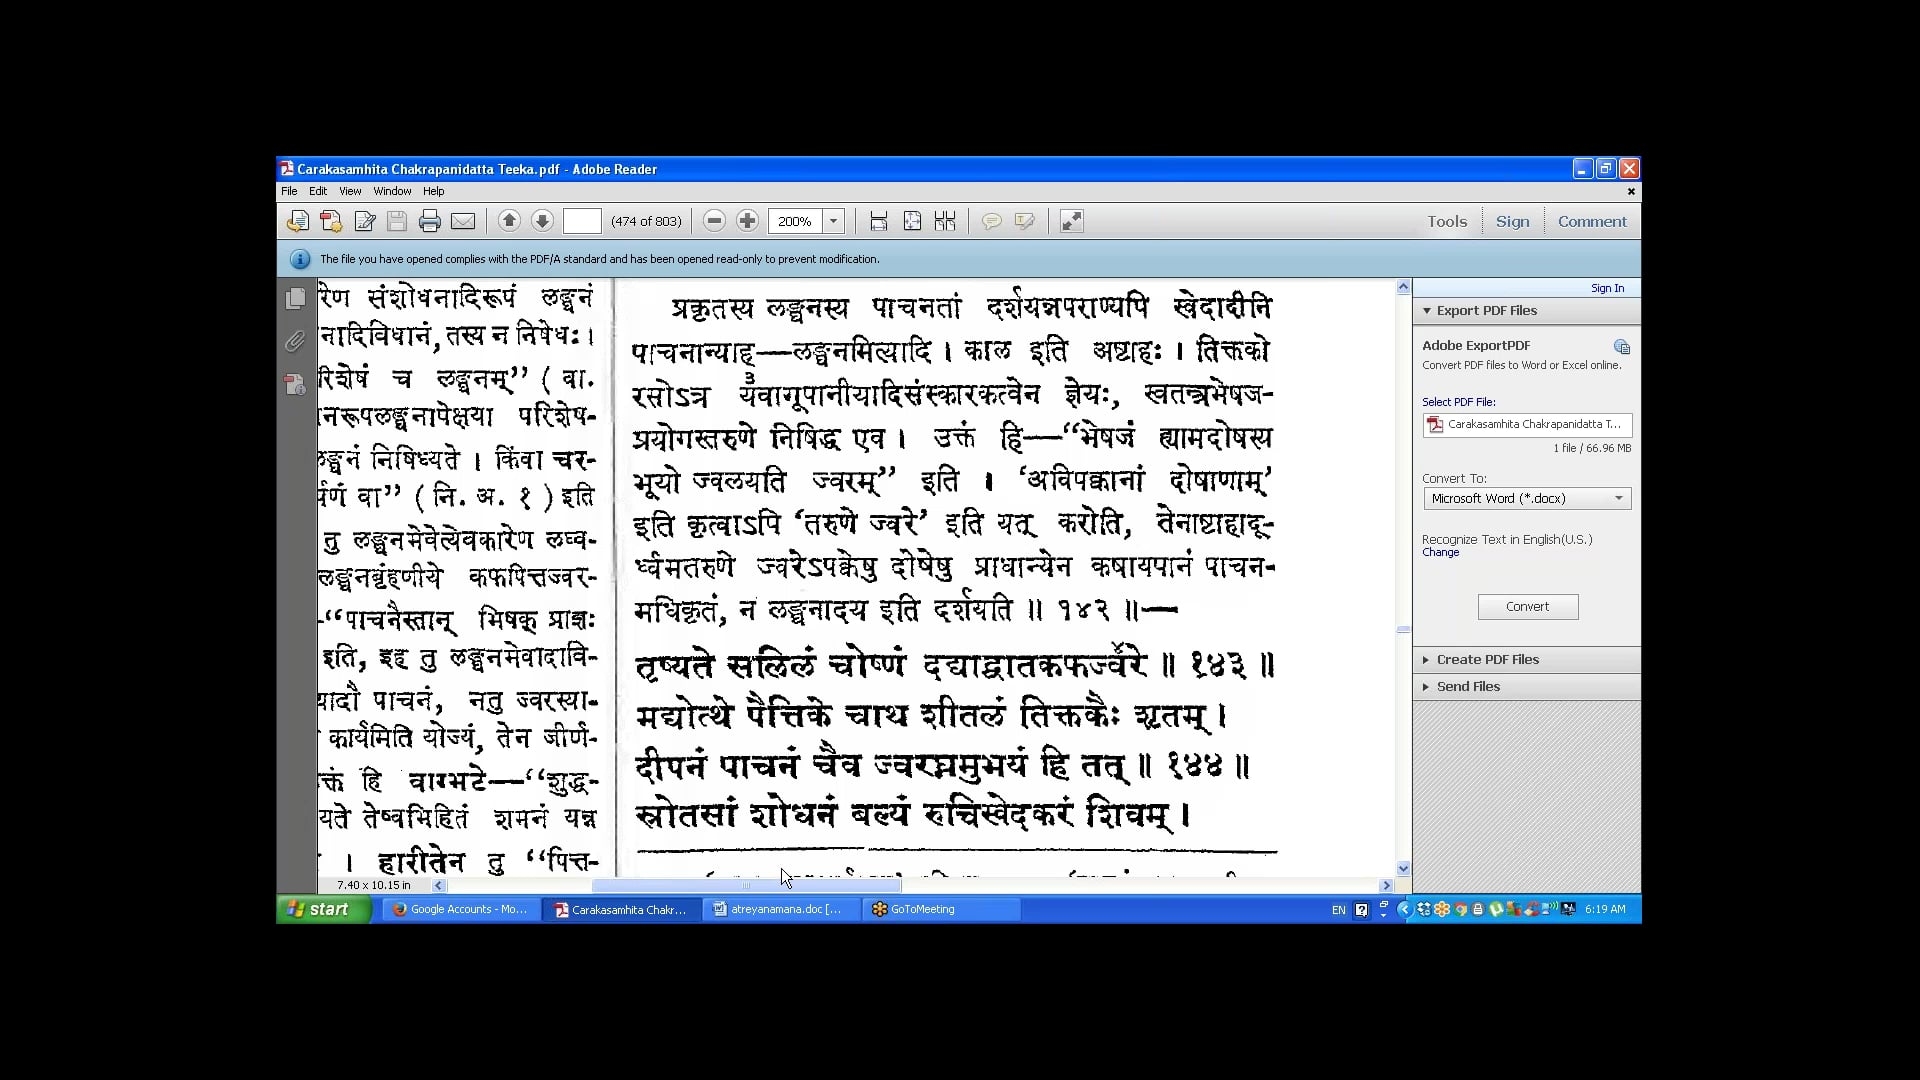Screen dimensions: 1920x1080
Task: Click the Change language link
Action: click(1440, 553)
